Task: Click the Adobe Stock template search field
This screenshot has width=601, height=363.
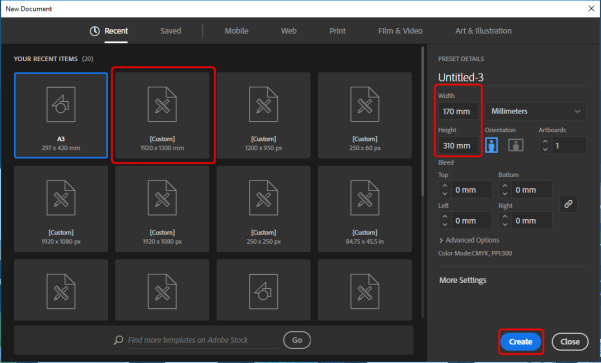Action: pos(203,340)
